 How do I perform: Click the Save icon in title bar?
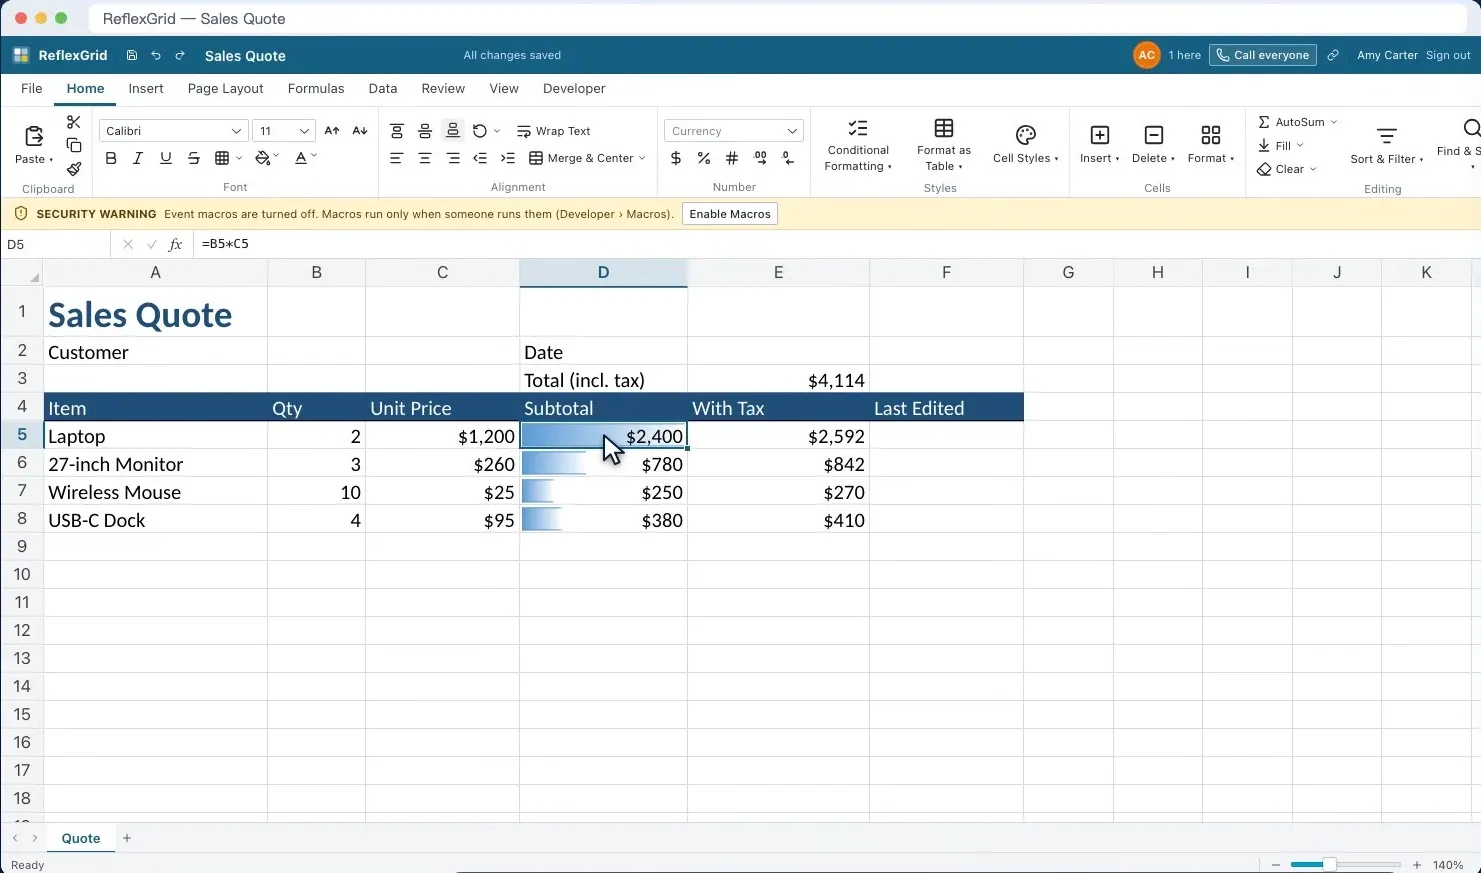[x=132, y=56]
